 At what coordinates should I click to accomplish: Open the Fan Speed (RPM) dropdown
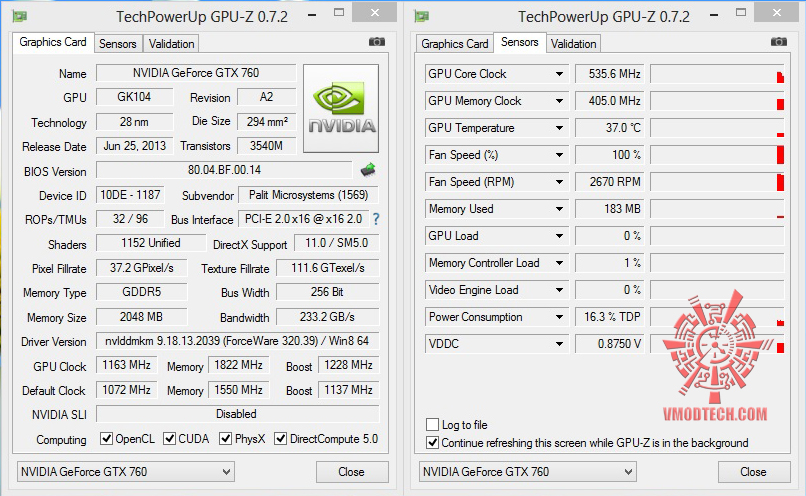[x=560, y=182]
